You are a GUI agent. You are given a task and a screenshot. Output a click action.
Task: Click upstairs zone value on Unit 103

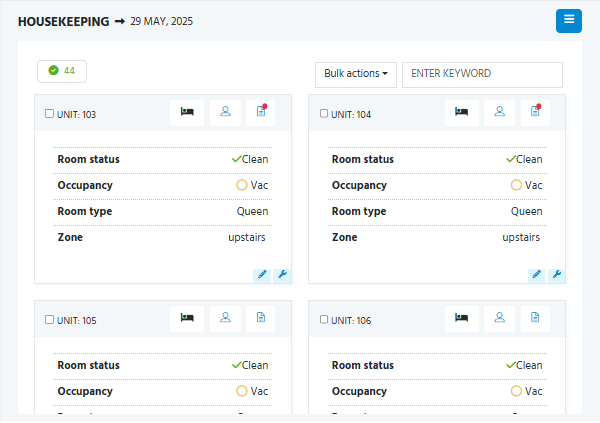(247, 237)
